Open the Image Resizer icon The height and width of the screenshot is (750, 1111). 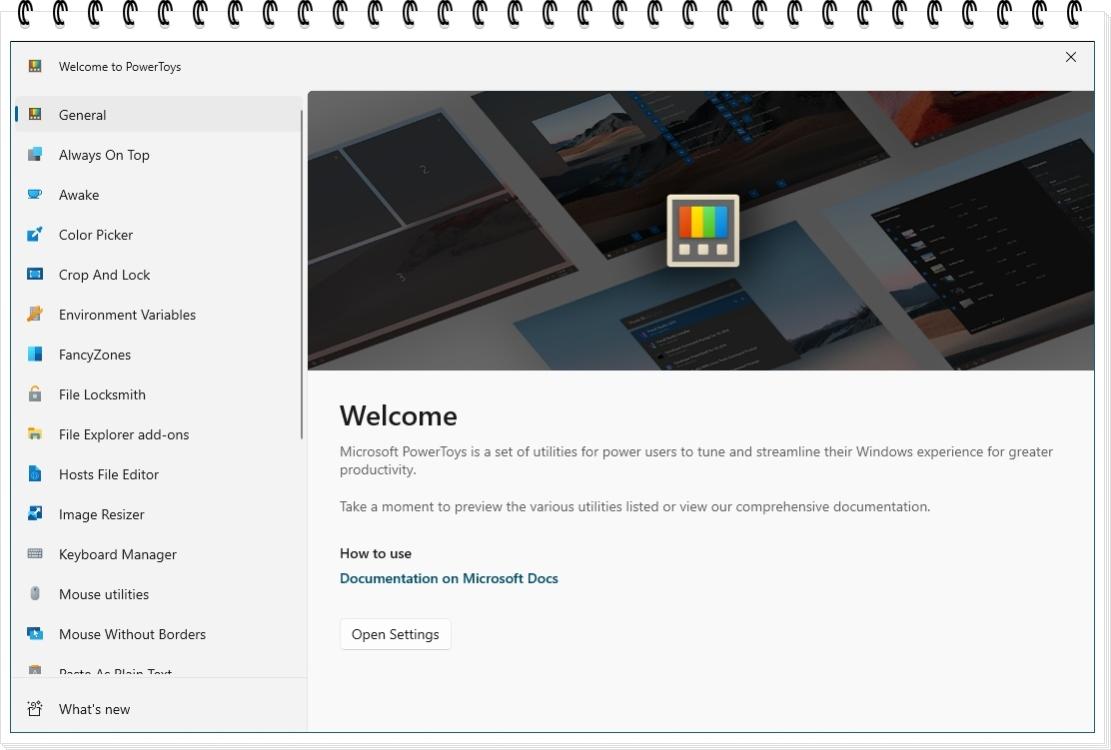pyautogui.click(x=35, y=514)
